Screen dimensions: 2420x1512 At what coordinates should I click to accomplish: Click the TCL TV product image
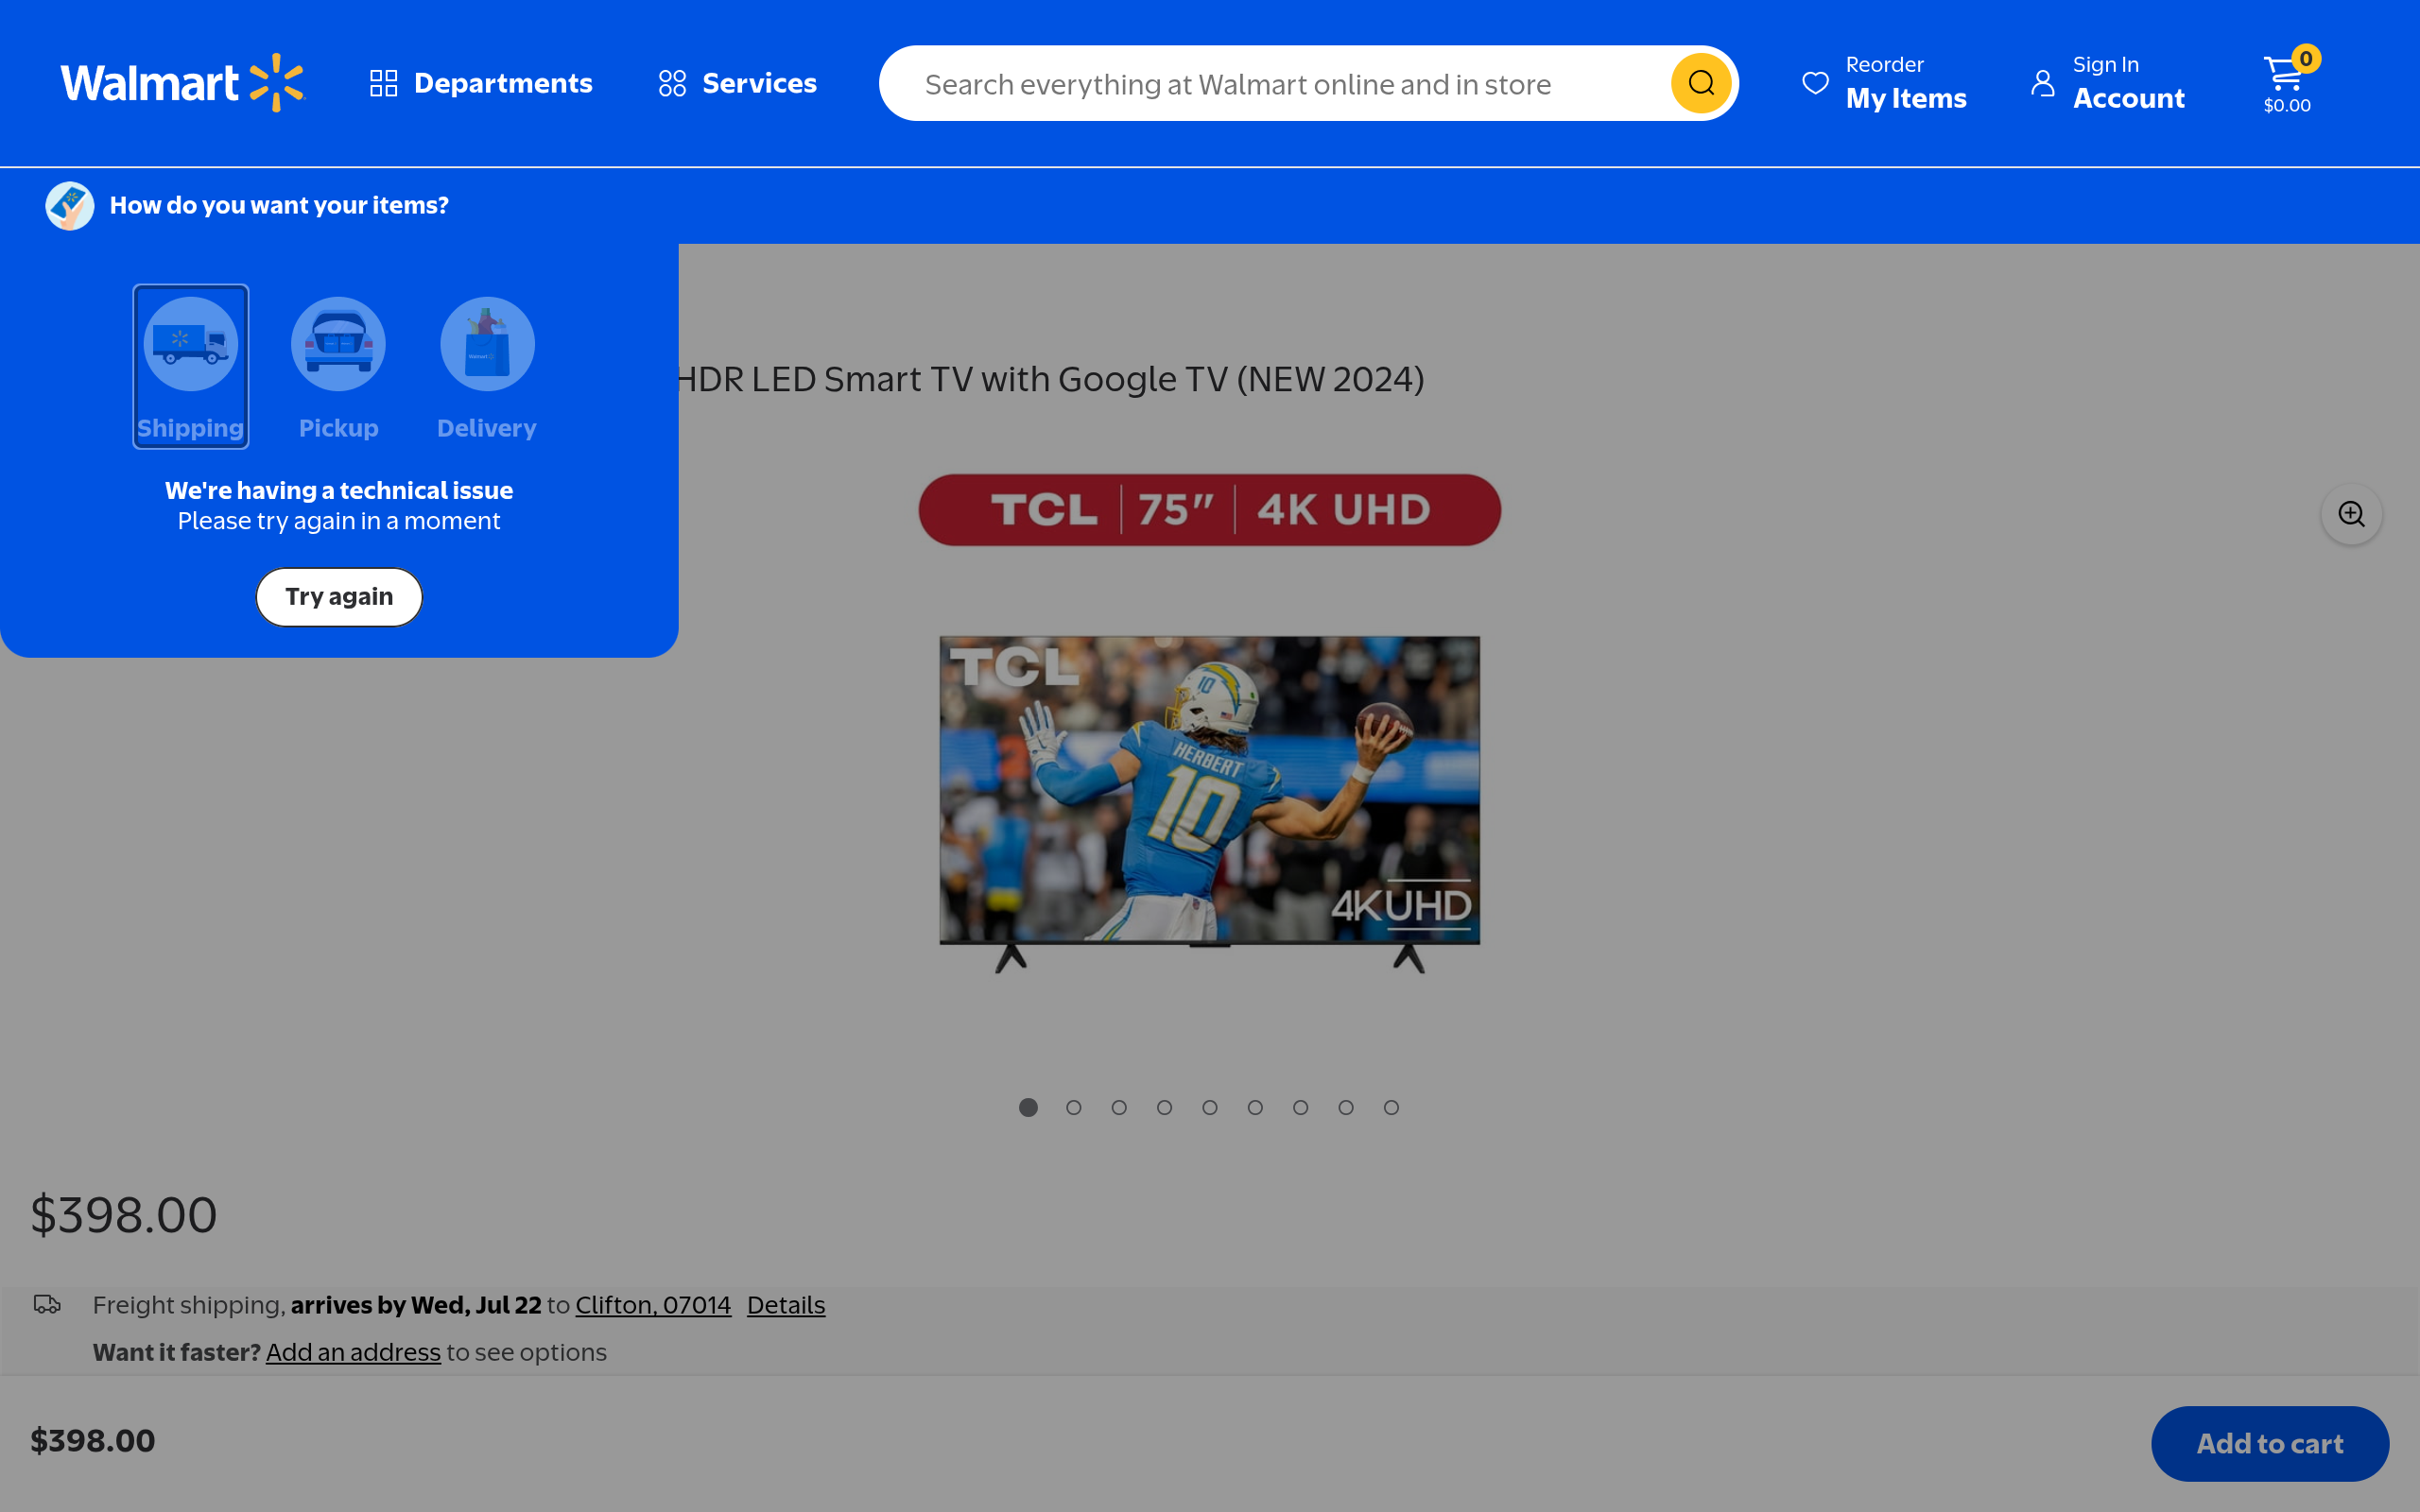pyautogui.click(x=1209, y=804)
